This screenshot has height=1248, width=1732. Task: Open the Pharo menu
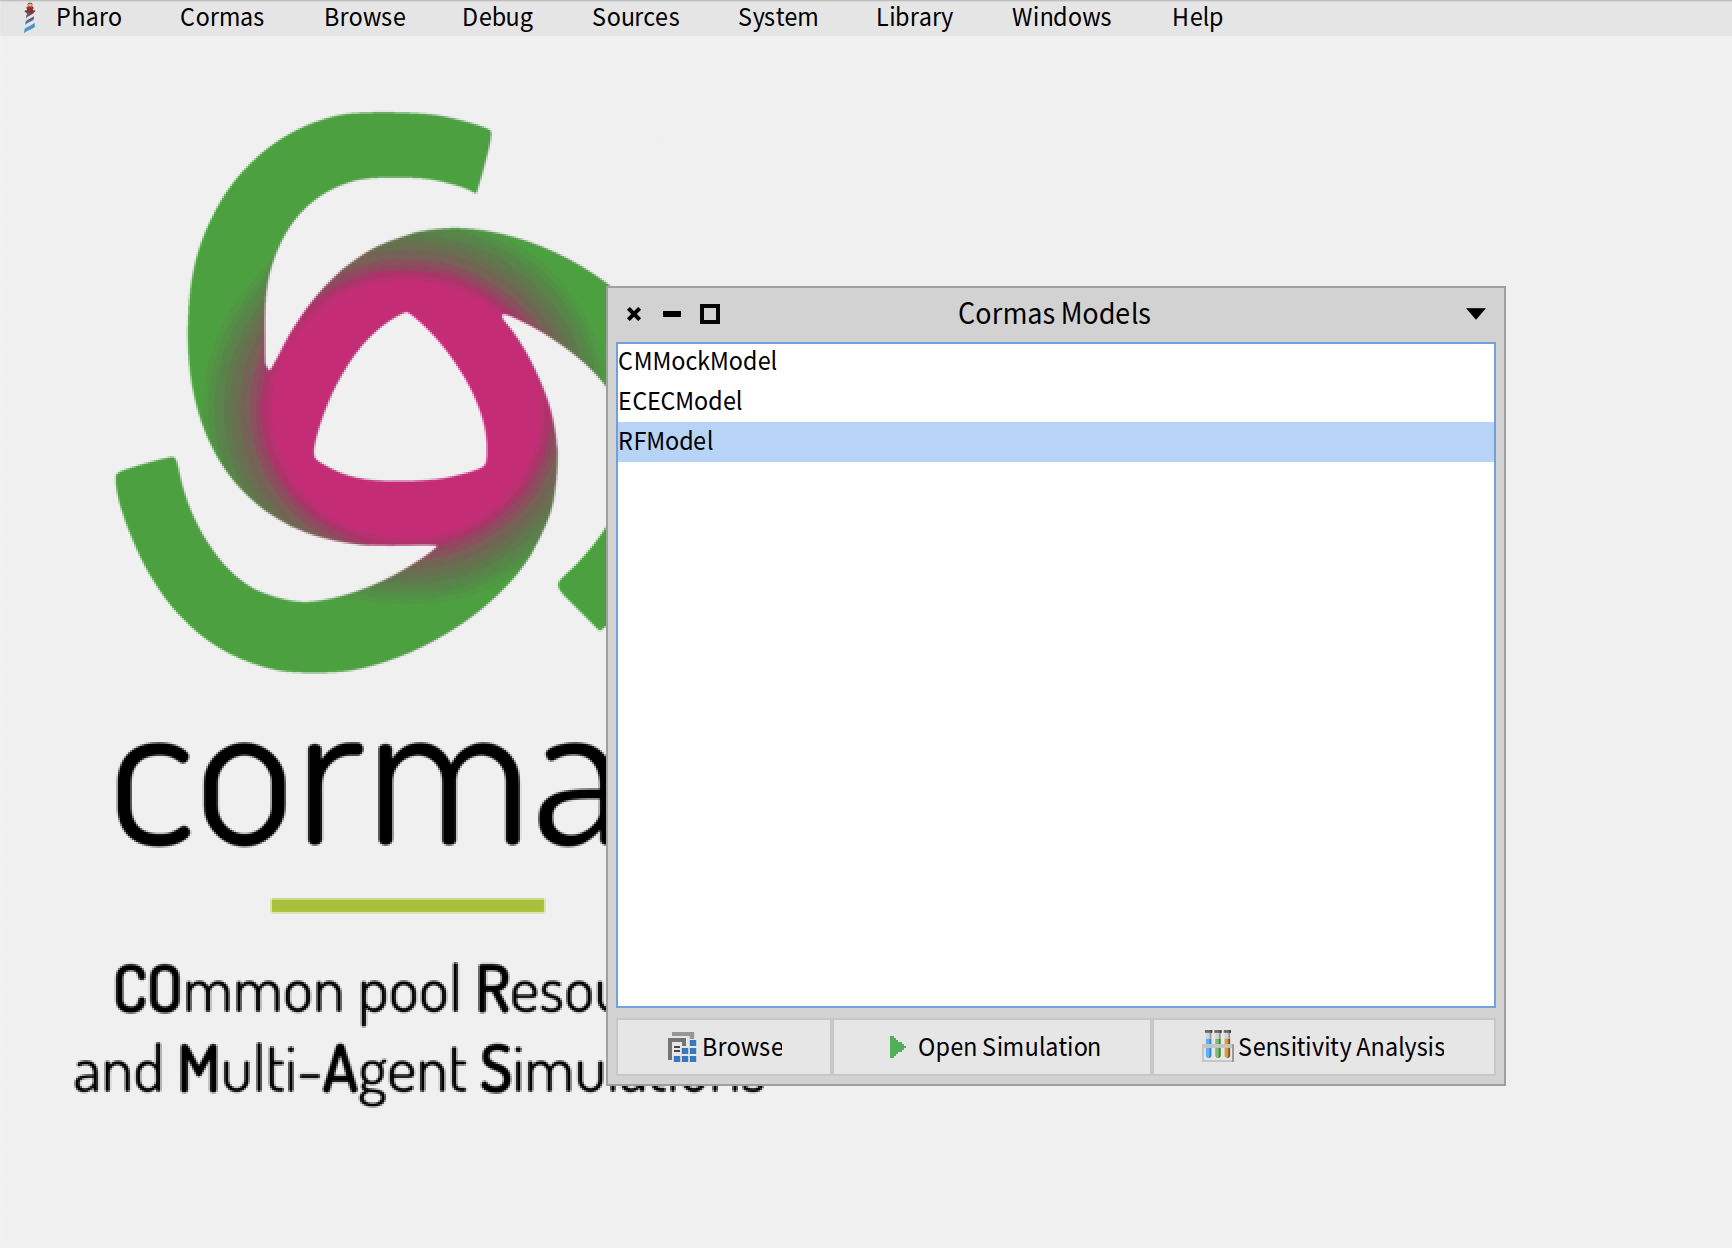[x=88, y=18]
